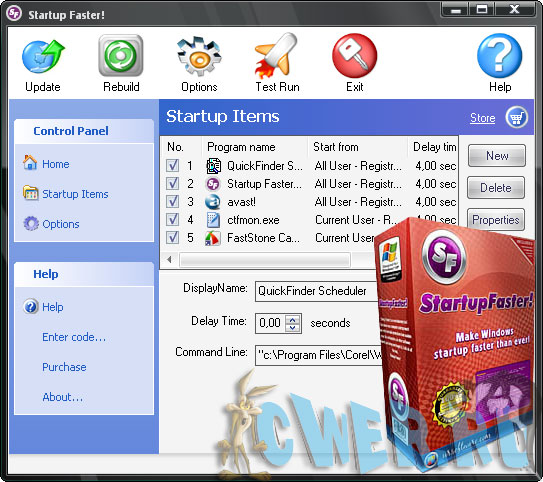Click the 4,00 sec delay of row 1
Viewport: 543px width, 482px height.
click(436, 166)
